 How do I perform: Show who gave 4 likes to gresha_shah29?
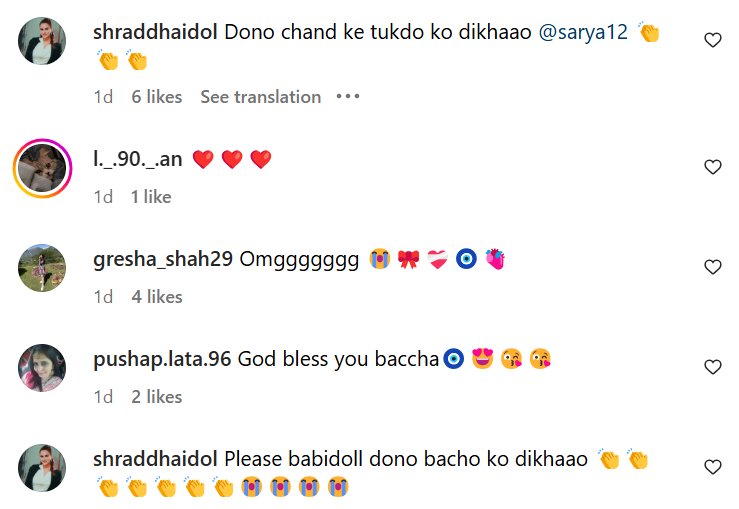pyautogui.click(x=156, y=297)
